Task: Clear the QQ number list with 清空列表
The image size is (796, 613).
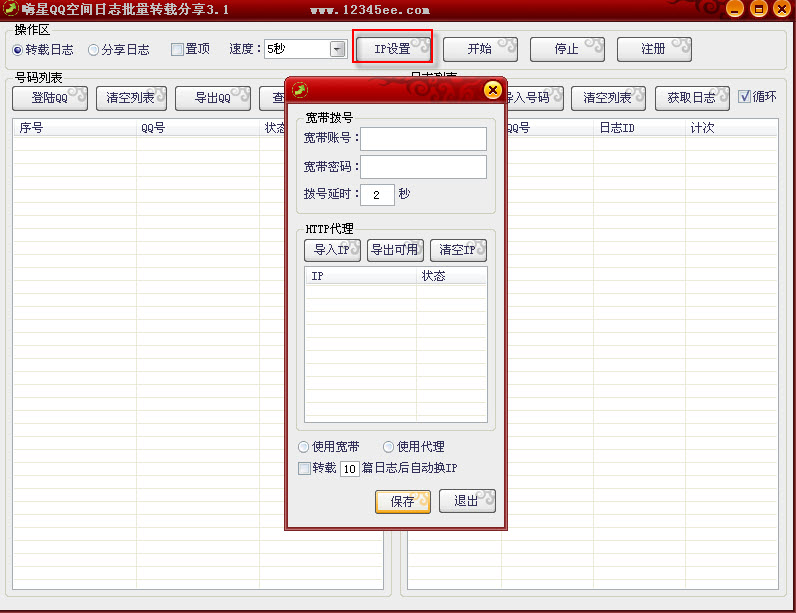Action: [x=131, y=97]
